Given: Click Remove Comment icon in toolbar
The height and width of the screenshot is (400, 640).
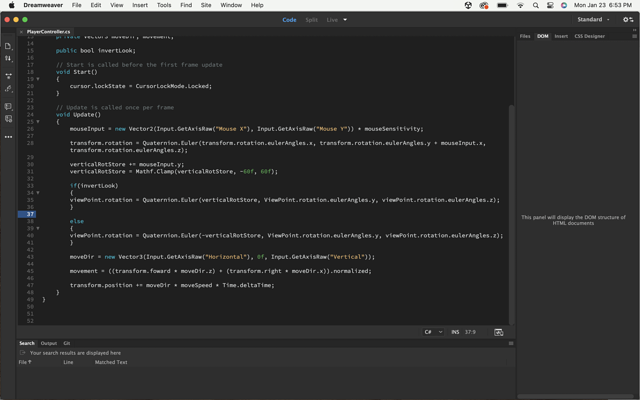Looking at the screenshot, I should (x=8, y=119).
